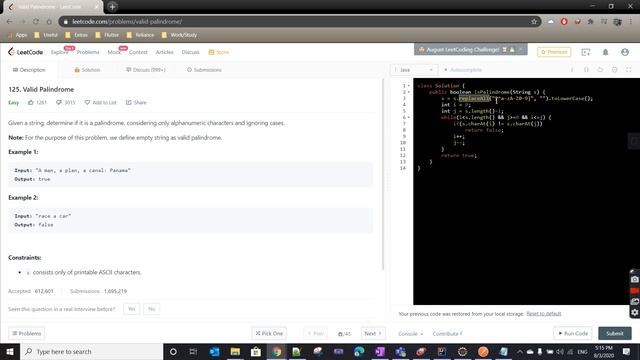Click the recorder settings gear overlay icon
The image size is (640, 360).
(634, 312)
